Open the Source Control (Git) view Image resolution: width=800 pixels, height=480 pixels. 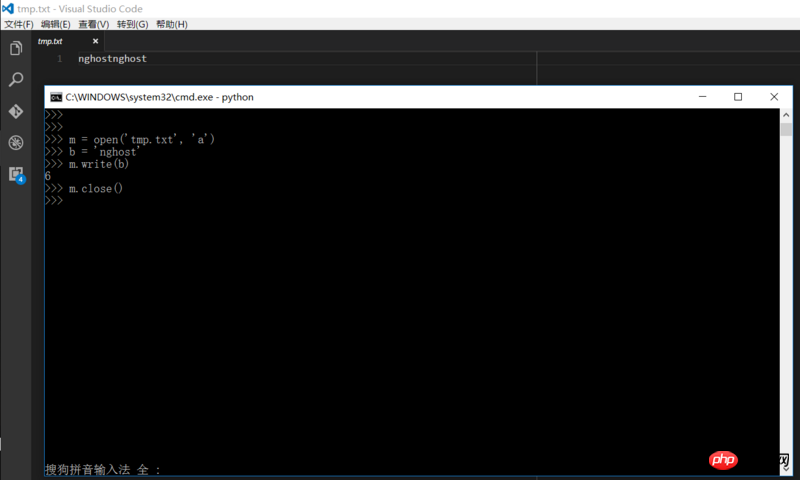(16, 111)
